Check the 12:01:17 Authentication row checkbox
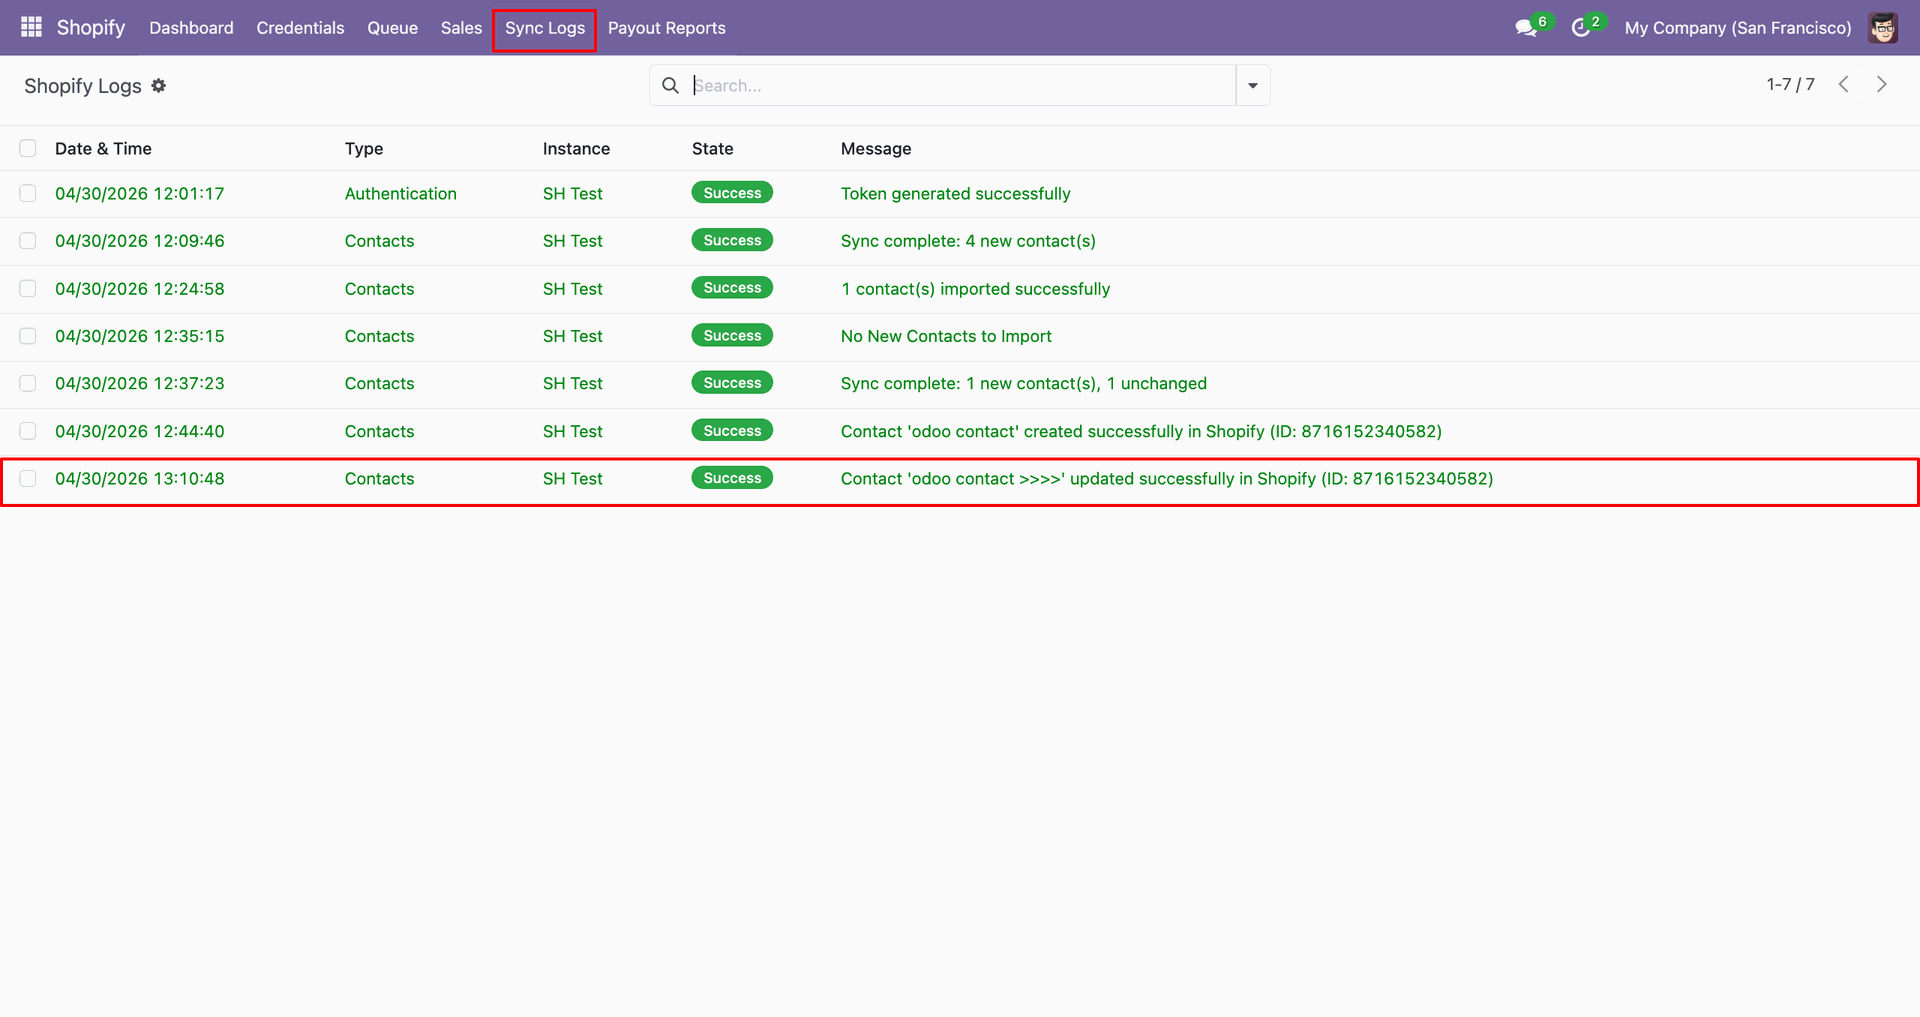The image size is (1920, 1017). 28,193
